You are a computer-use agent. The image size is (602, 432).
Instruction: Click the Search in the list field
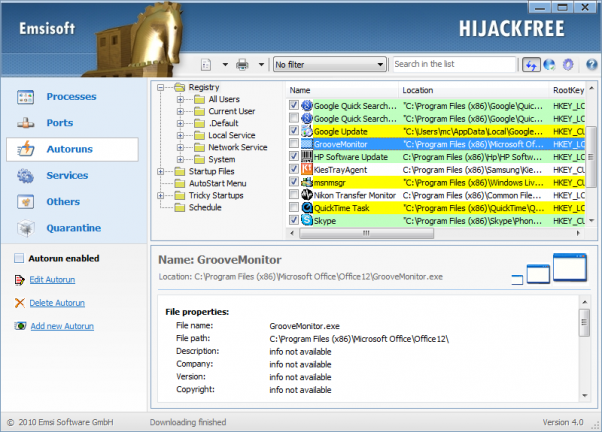tap(454, 65)
